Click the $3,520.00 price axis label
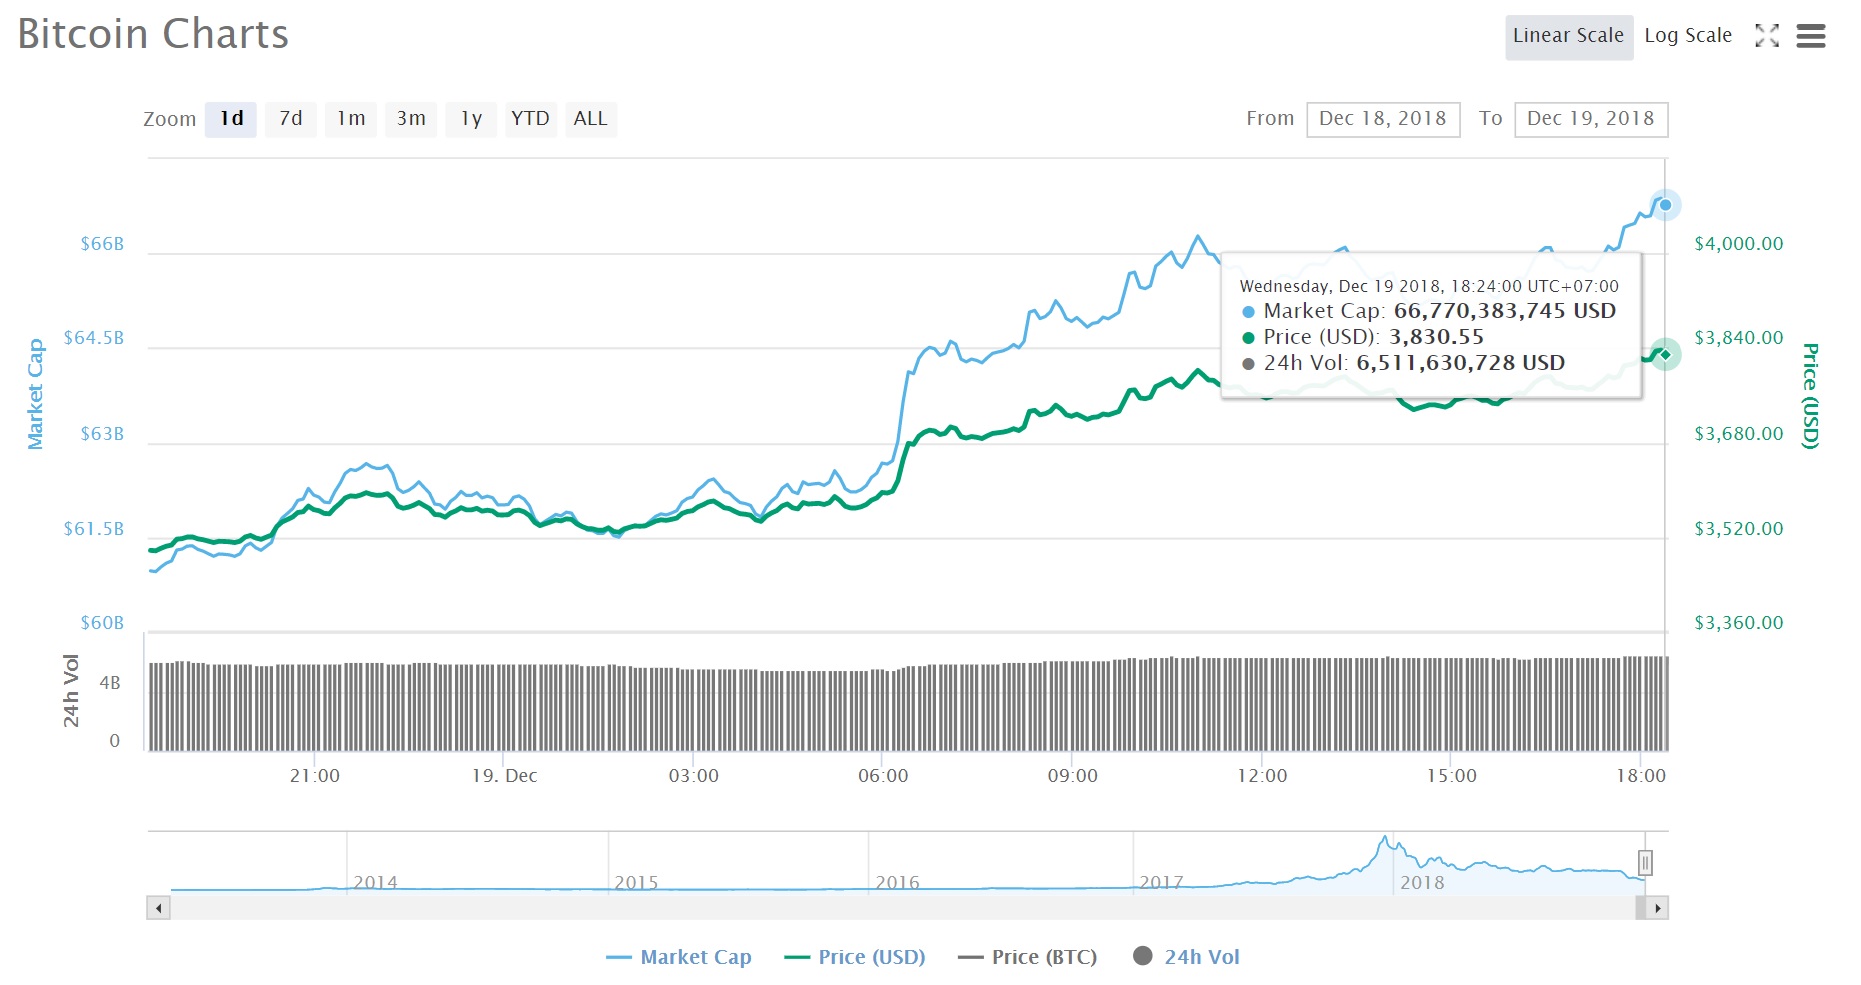This screenshot has width=1861, height=985. 1738,529
